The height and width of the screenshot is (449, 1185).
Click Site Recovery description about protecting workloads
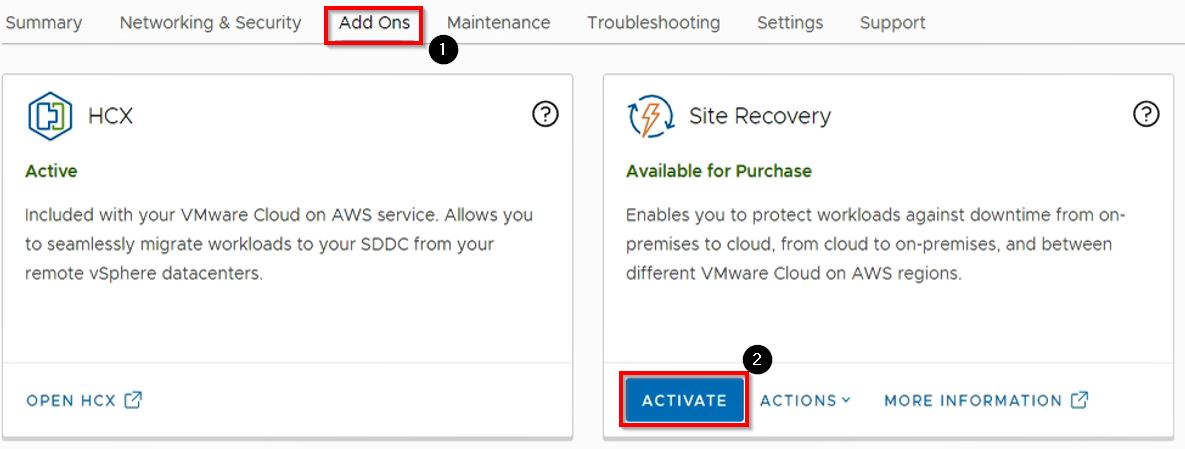pyautogui.click(x=876, y=243)
